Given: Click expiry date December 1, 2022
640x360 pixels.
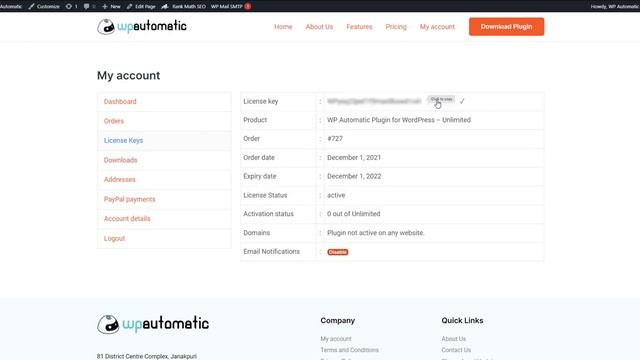Looking at the screenshot, I should click(354, 176).
